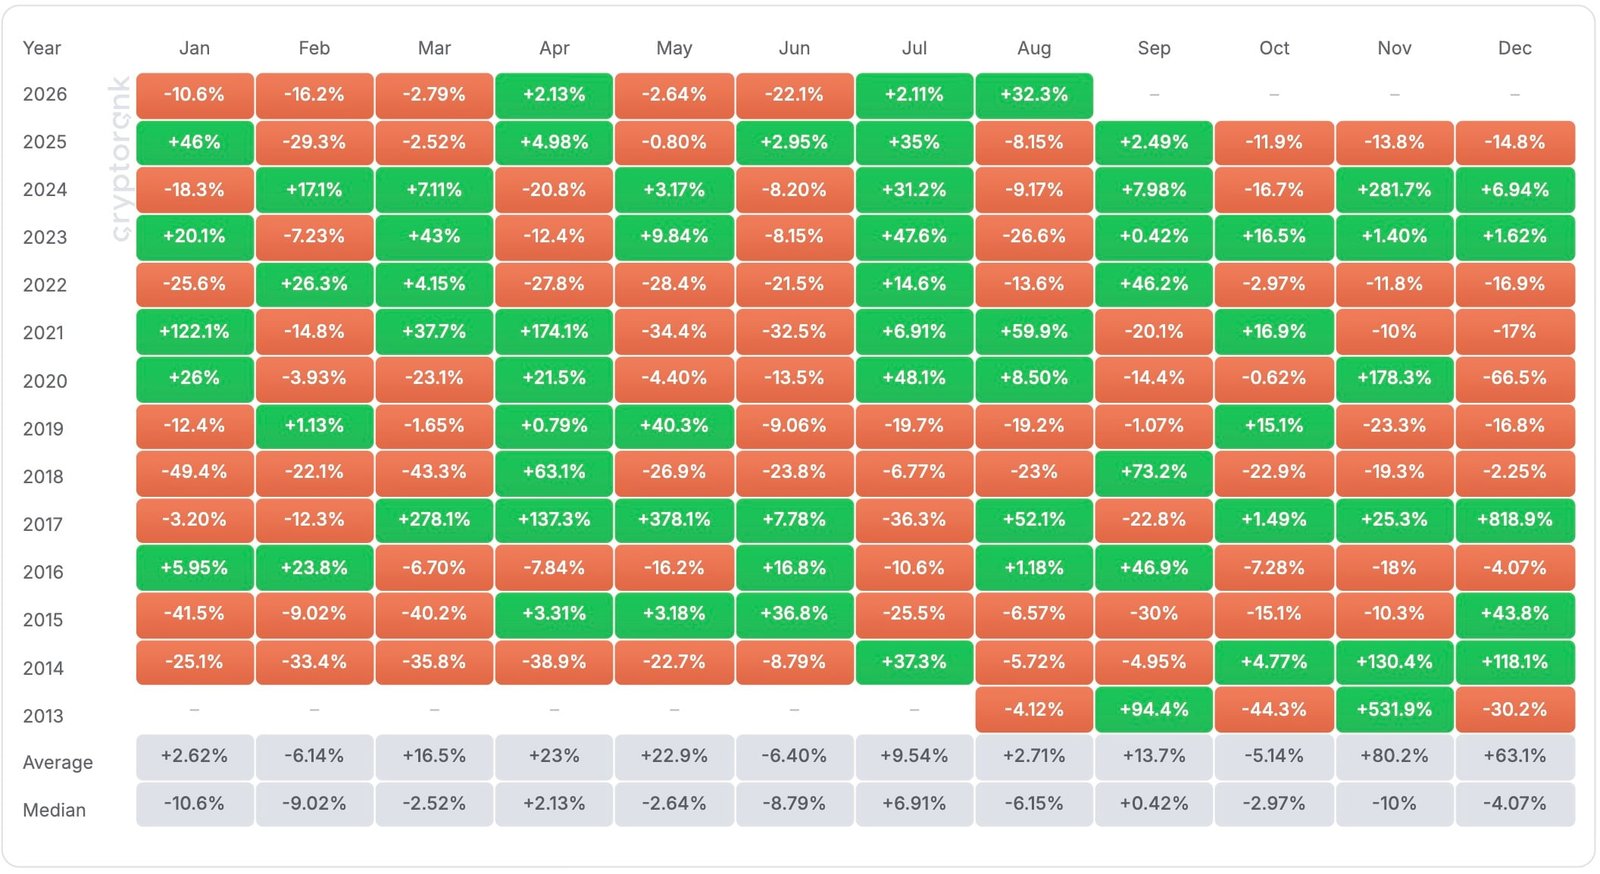The width and height of the screenshot is (1600, 874).
Task: Click the January median -10.6% cell
Action: [194, 804]
